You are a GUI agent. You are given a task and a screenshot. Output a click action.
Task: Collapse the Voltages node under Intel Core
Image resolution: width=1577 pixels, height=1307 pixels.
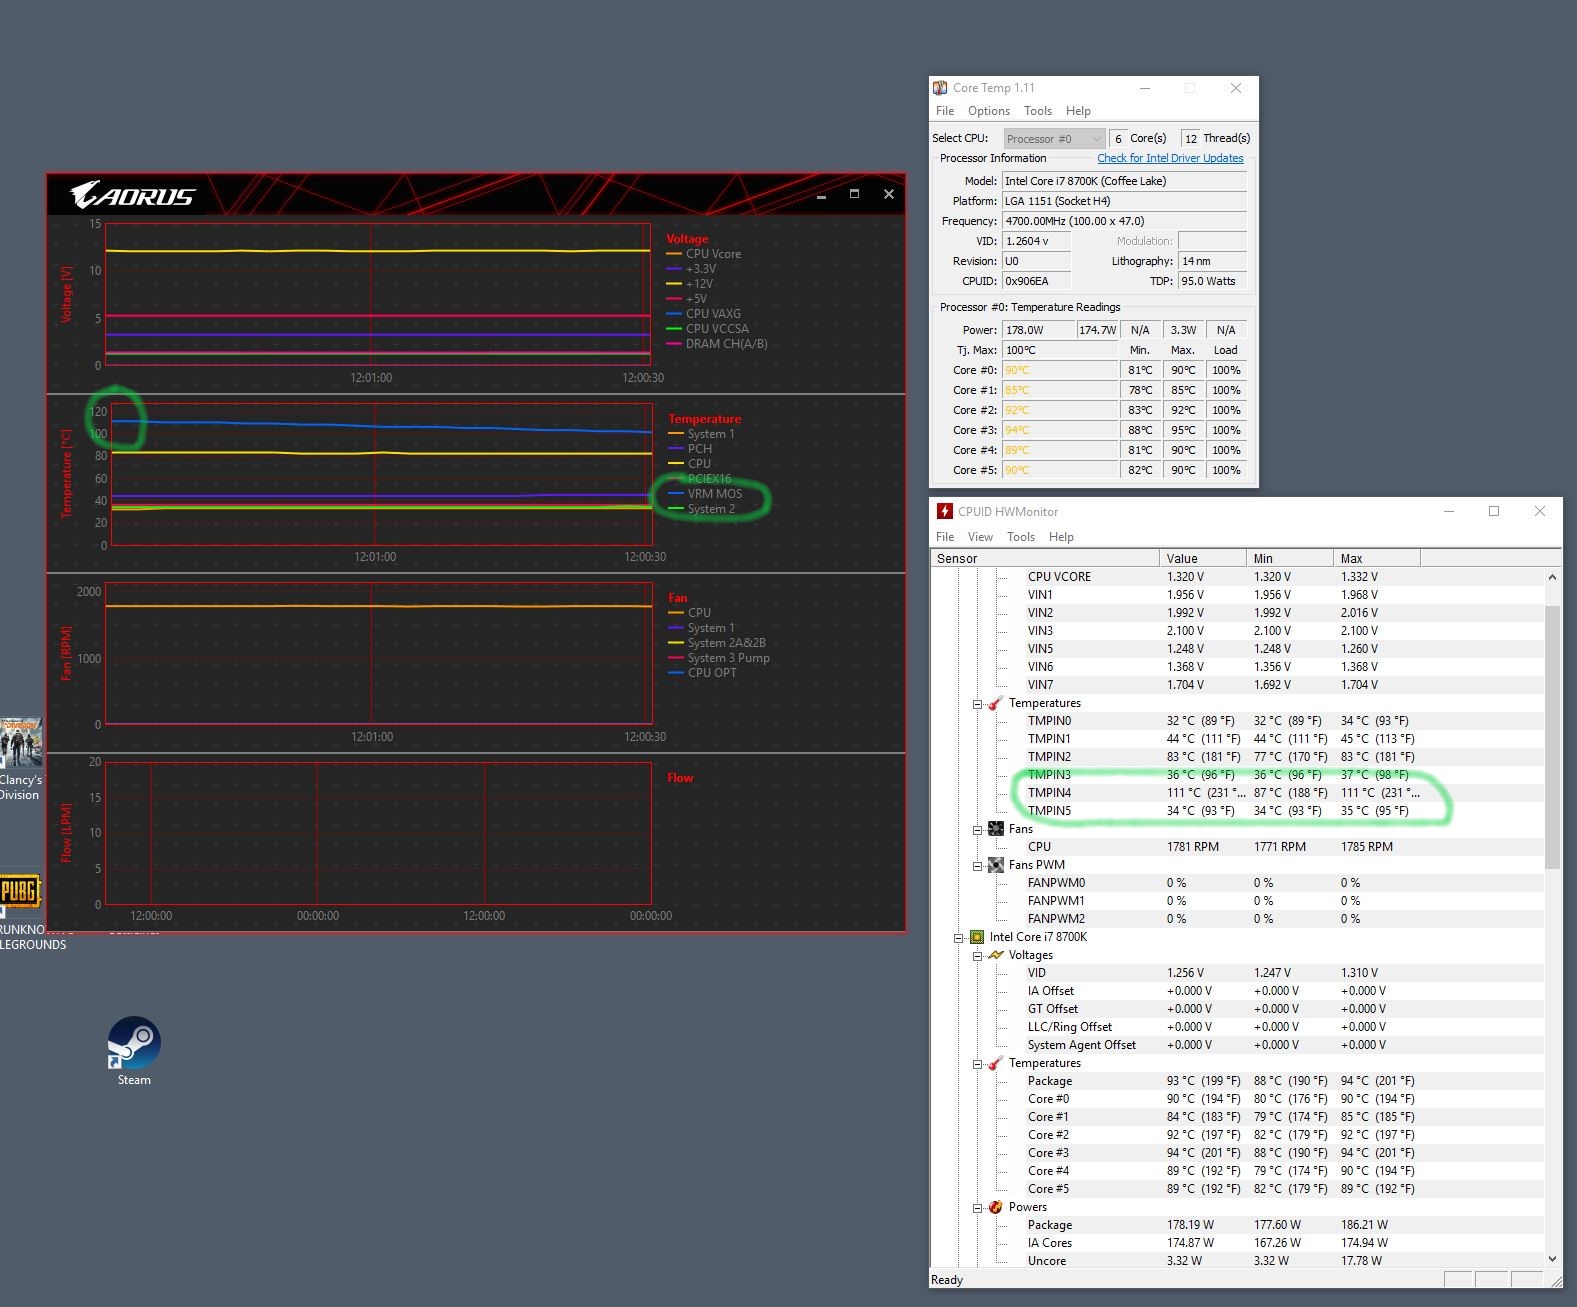coord(978,955)
